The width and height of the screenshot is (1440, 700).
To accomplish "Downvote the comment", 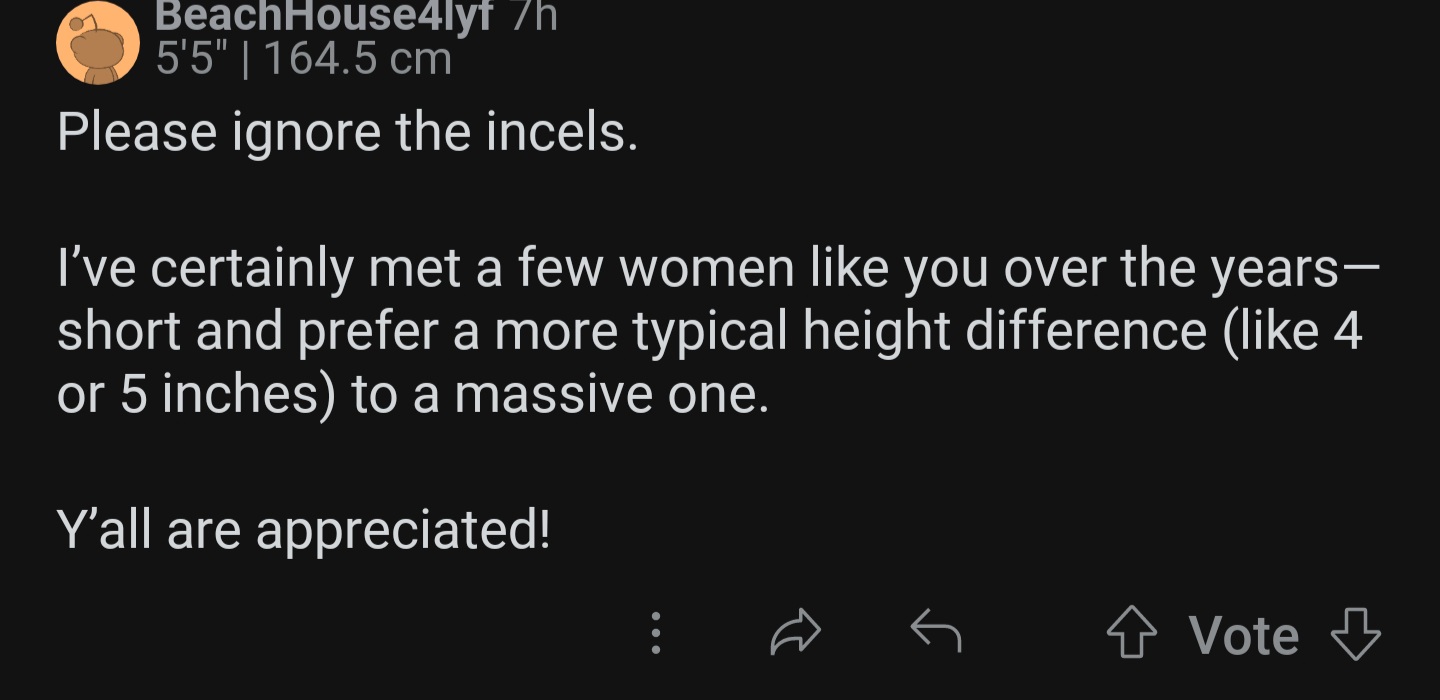I will (x=1356, y=635).
